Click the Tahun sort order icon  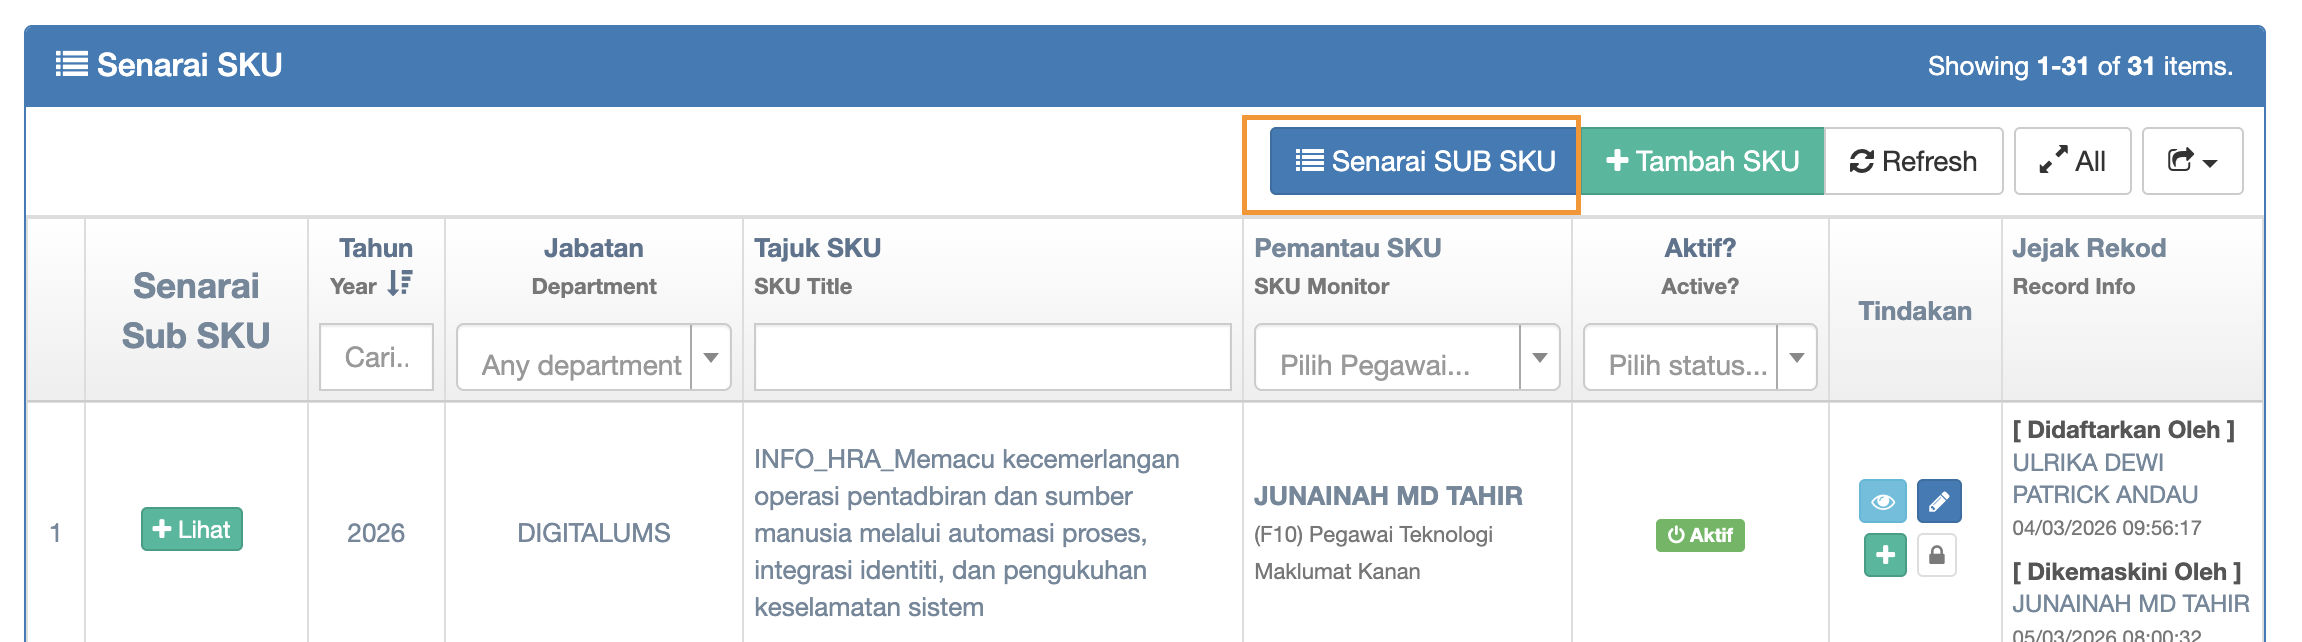pos(400,284)
